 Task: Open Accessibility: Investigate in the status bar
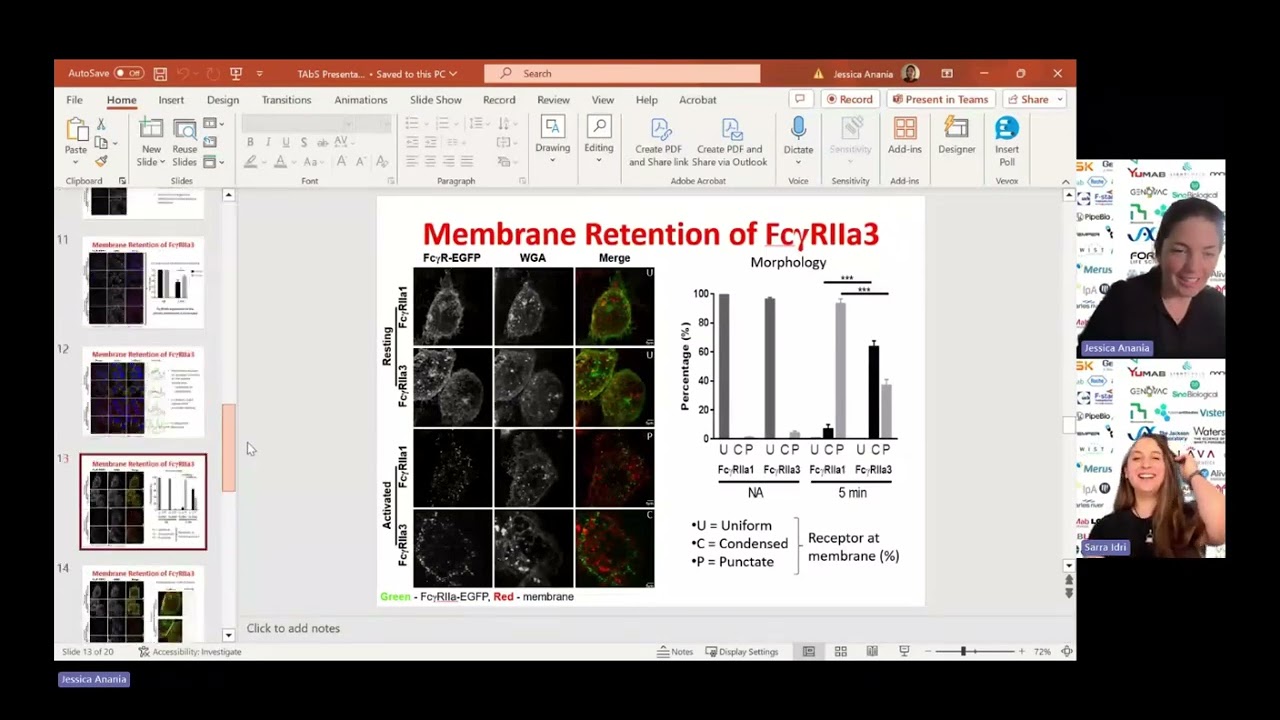190,652
